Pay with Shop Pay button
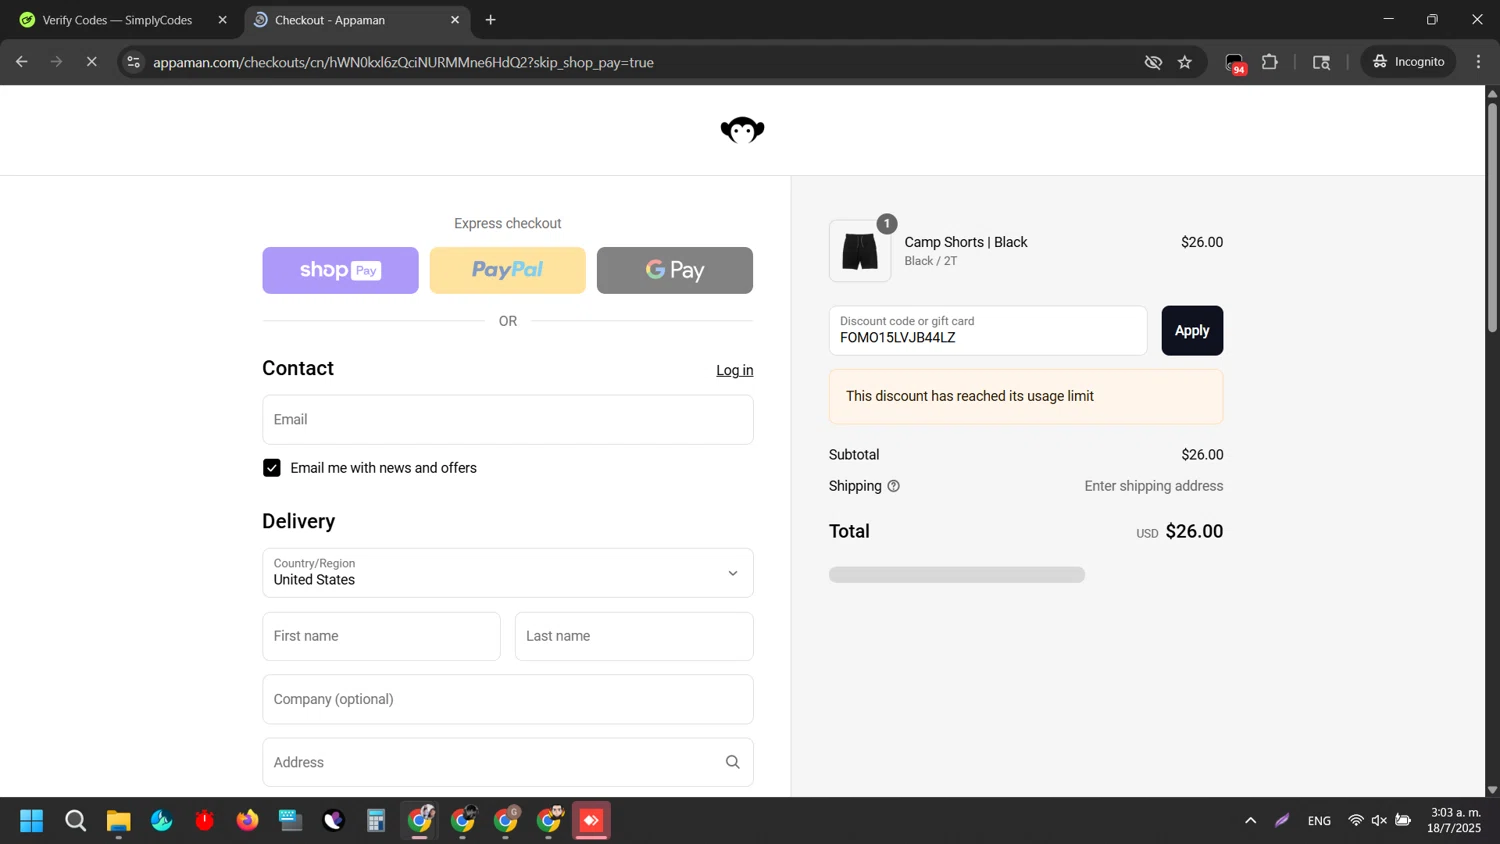Image resolution: width=1500 pixels, height=844 pixels. 340,270
